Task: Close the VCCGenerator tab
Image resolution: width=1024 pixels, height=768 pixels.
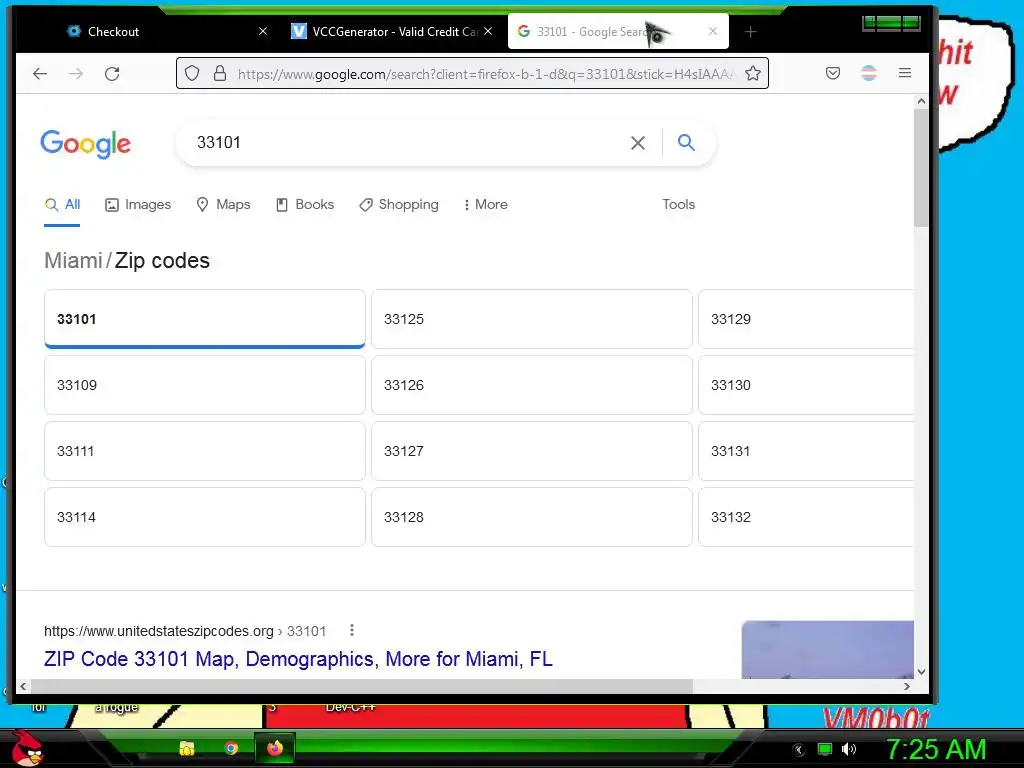Action: tap(488, 31)
